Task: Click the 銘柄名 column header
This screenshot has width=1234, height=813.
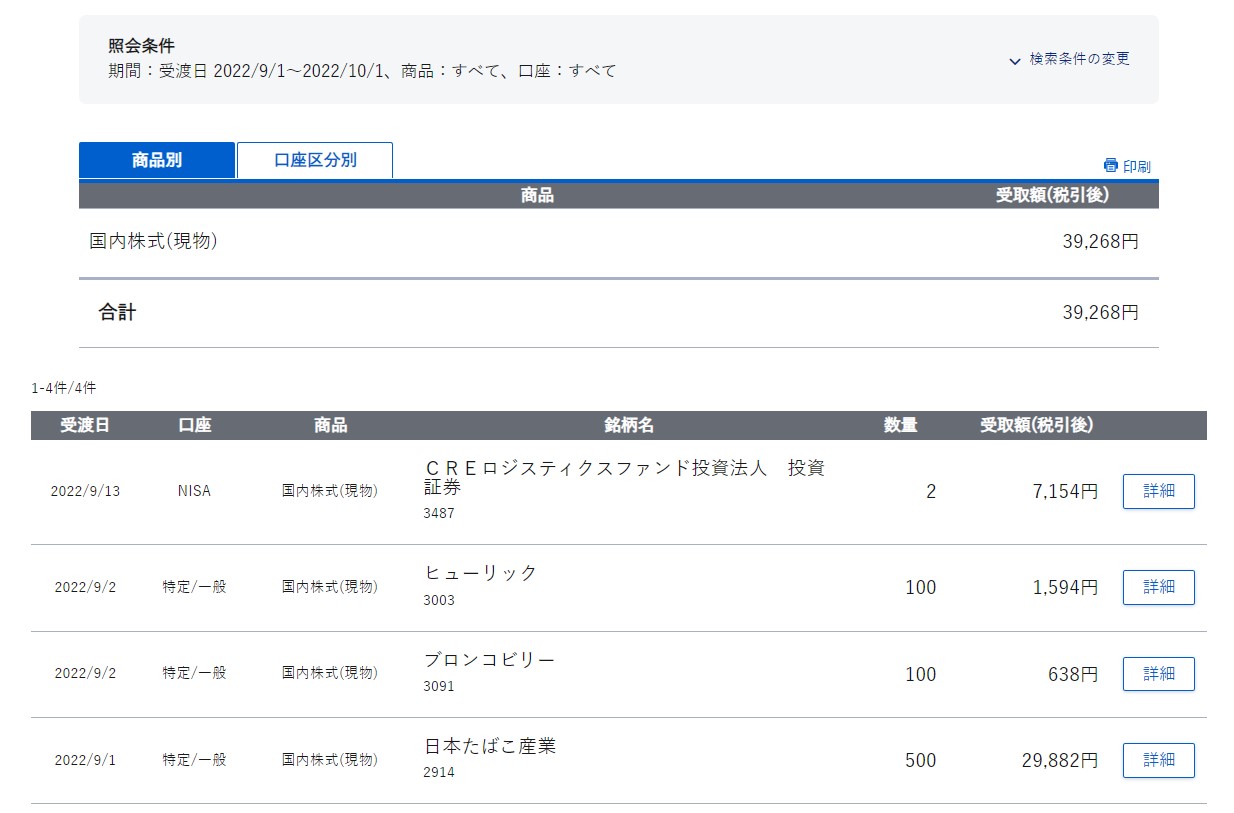Action: (629, 425)
